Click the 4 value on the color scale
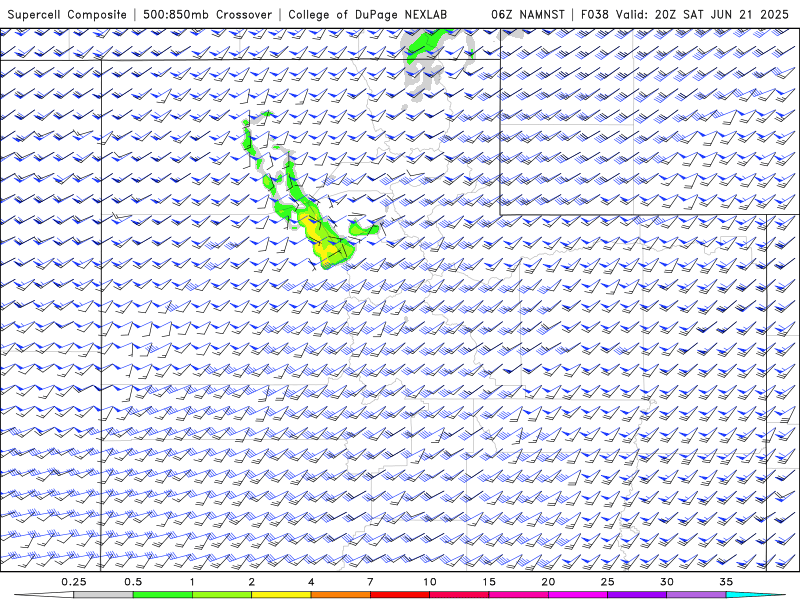The image size is (800, 600). [x=311, y=582]
